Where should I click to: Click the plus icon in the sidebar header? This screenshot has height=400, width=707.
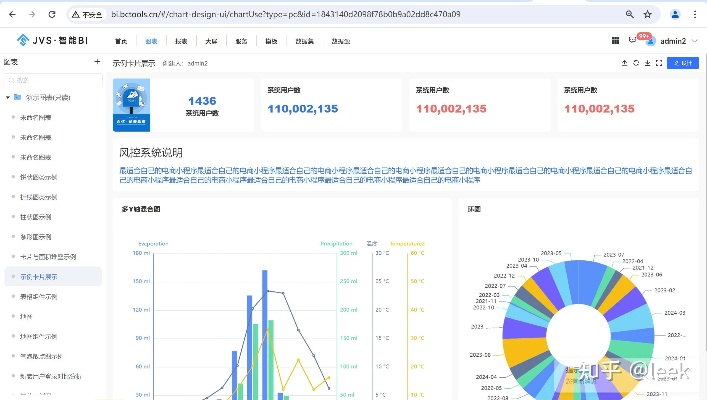coord(97,62)
